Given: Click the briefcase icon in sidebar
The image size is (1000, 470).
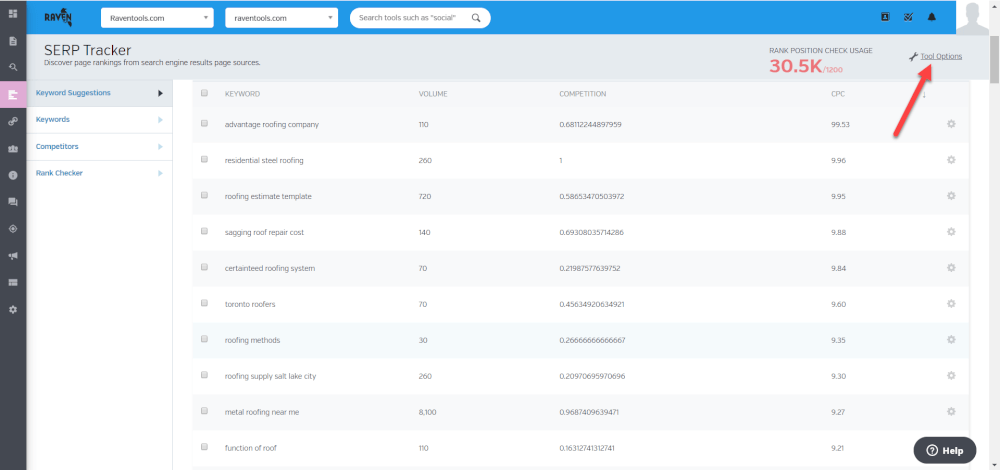Looking at the screenshot, I should (13, 148).
